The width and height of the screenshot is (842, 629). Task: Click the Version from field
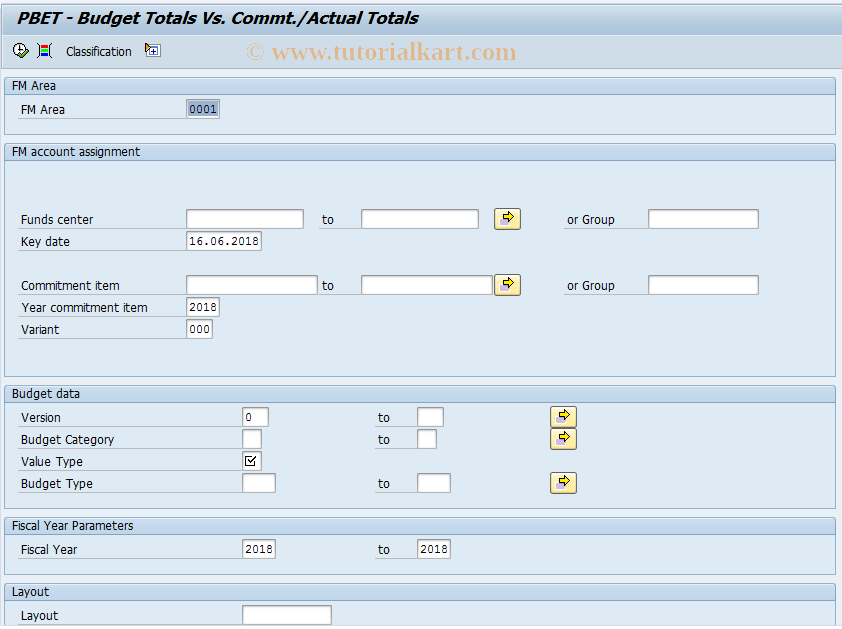(x=256, y=417)
